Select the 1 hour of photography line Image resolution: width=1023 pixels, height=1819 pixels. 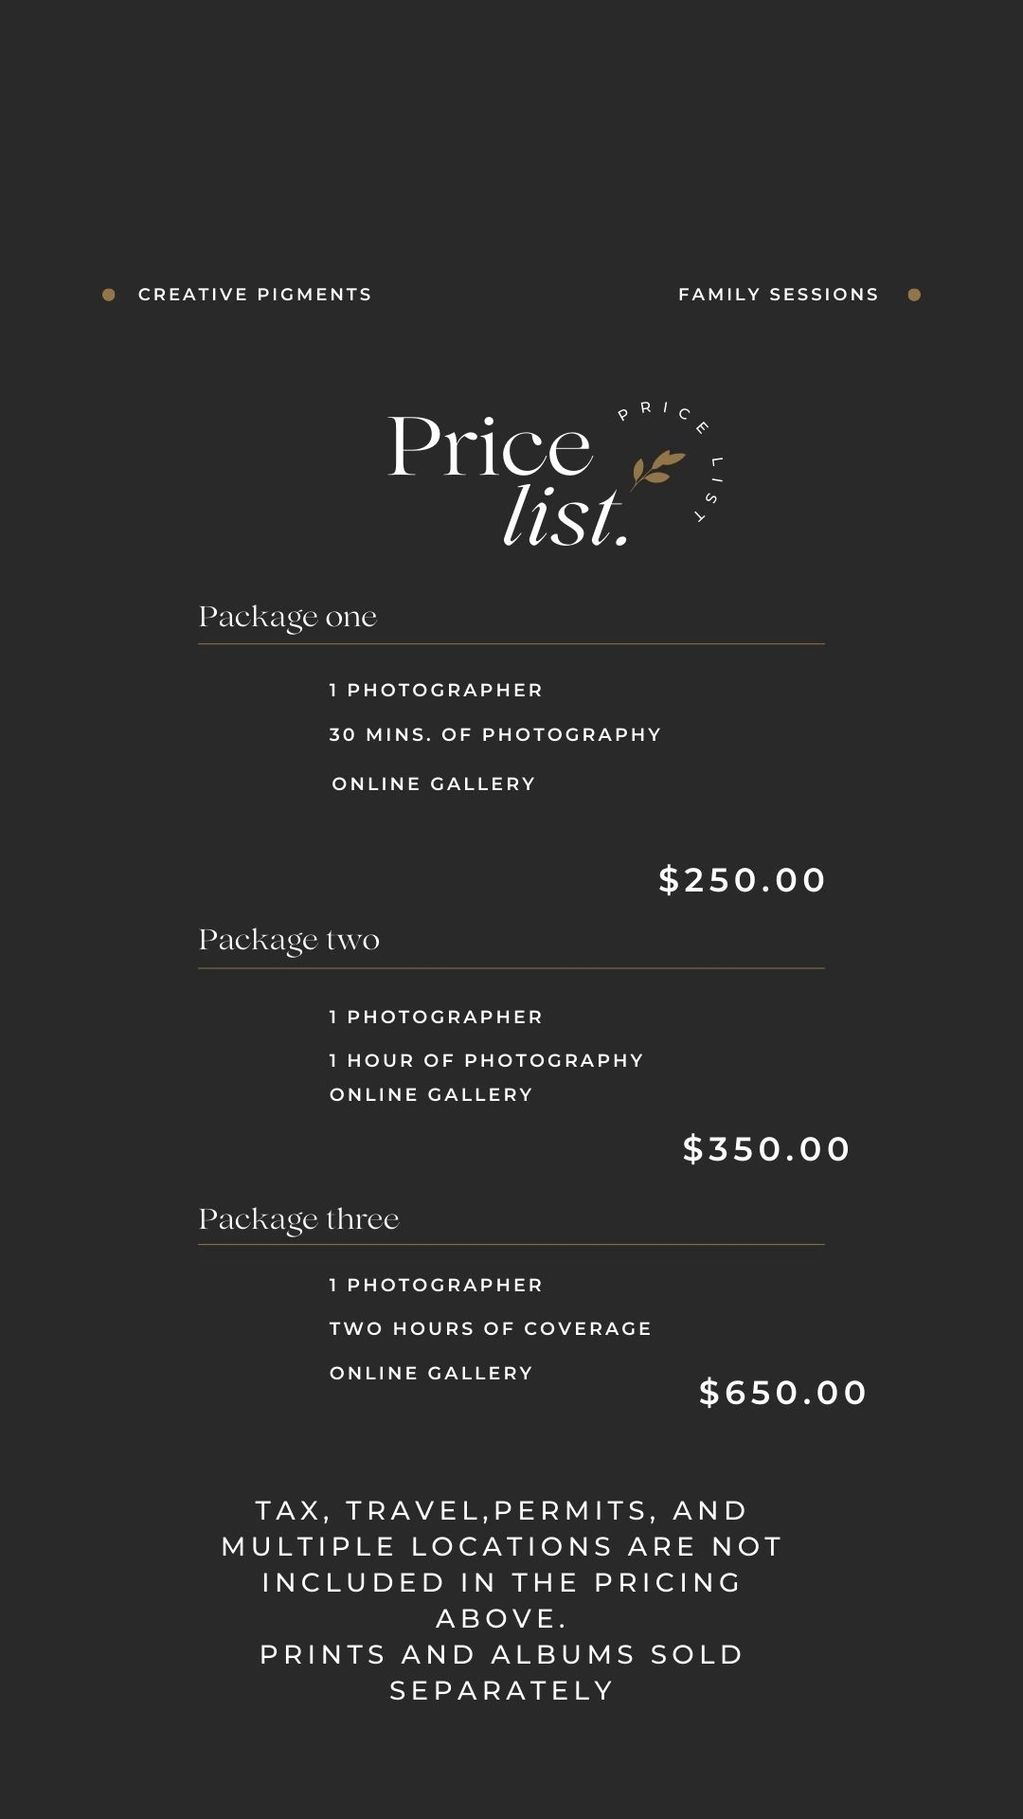(x=486, y=1060)
